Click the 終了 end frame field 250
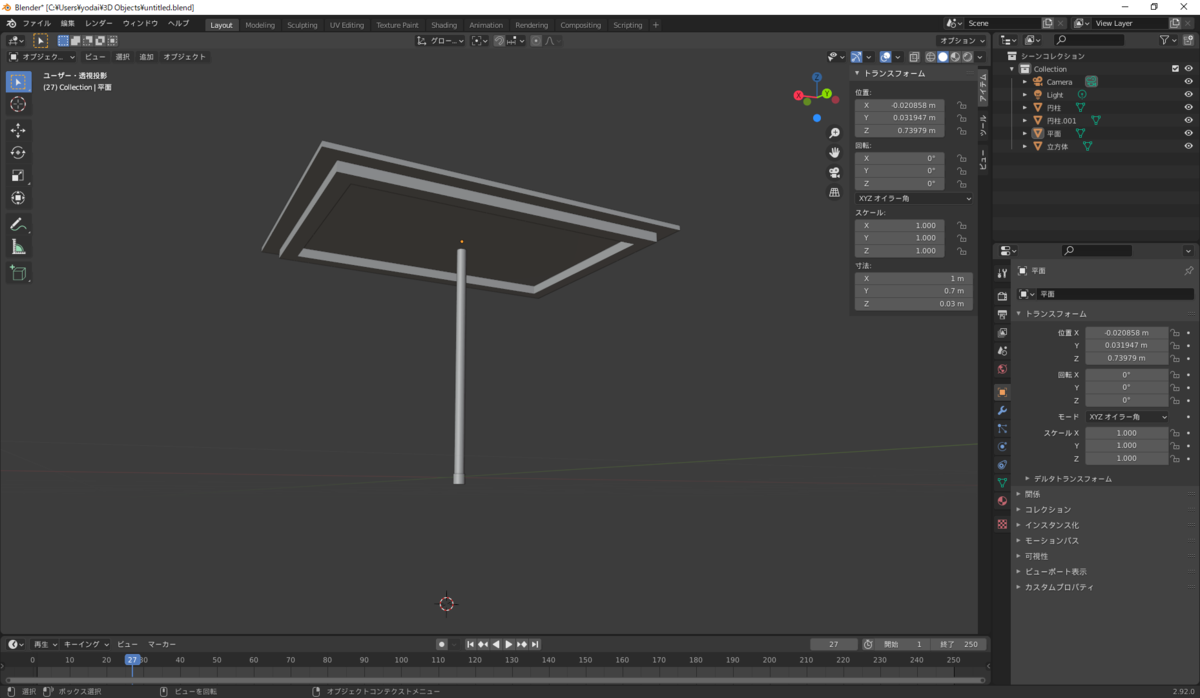 959,645
